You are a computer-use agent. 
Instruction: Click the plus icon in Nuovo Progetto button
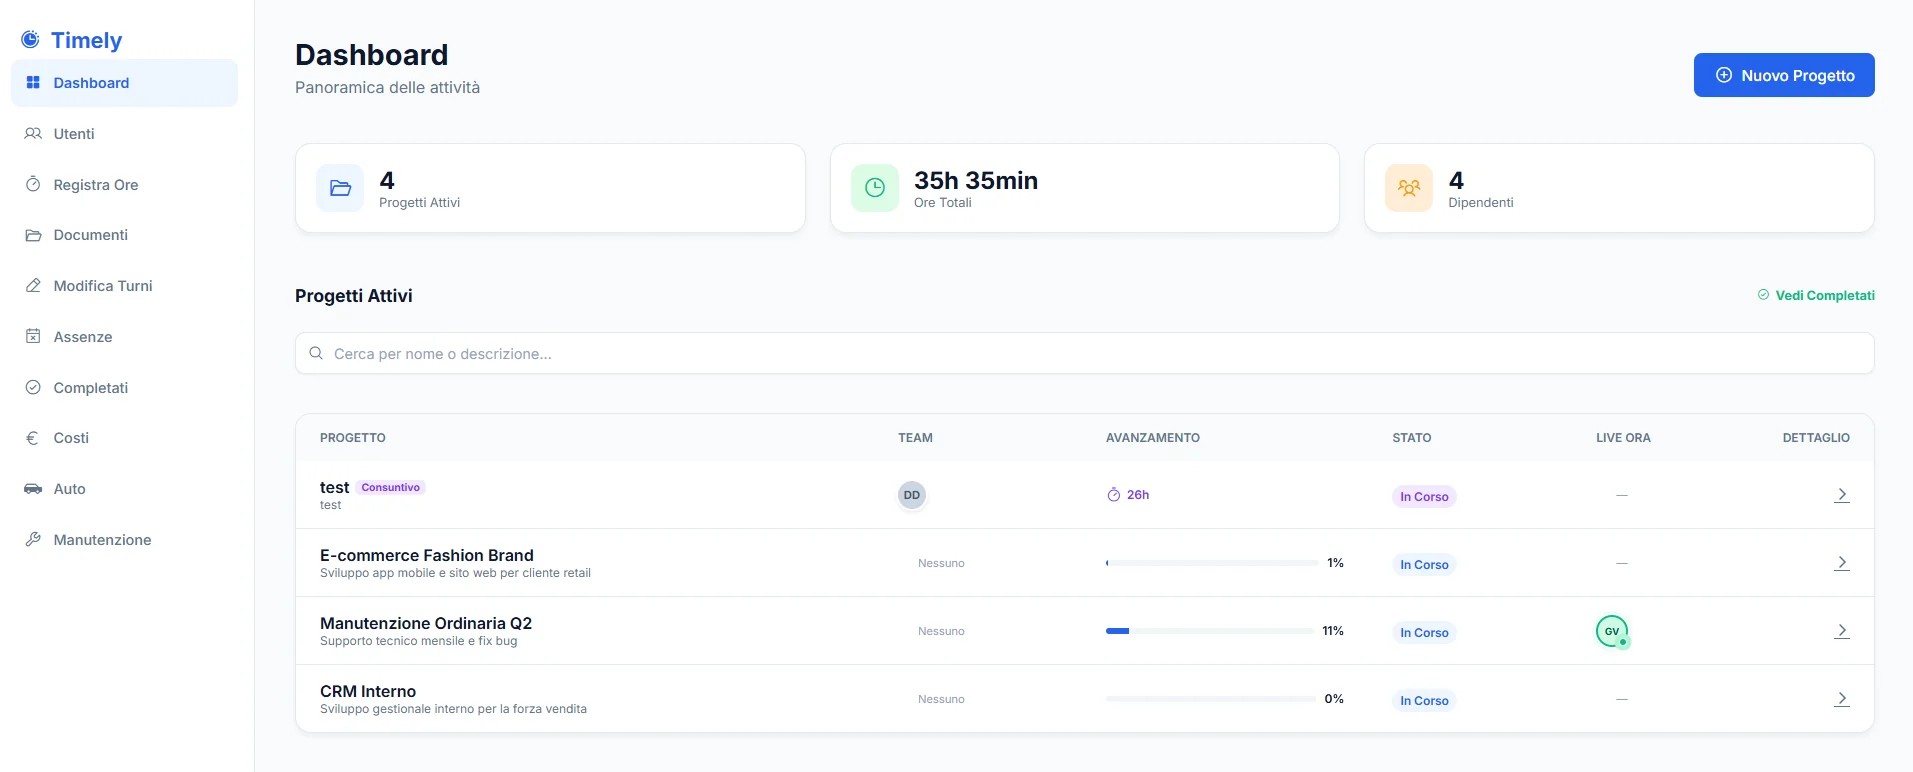(x=1724, y=75)
